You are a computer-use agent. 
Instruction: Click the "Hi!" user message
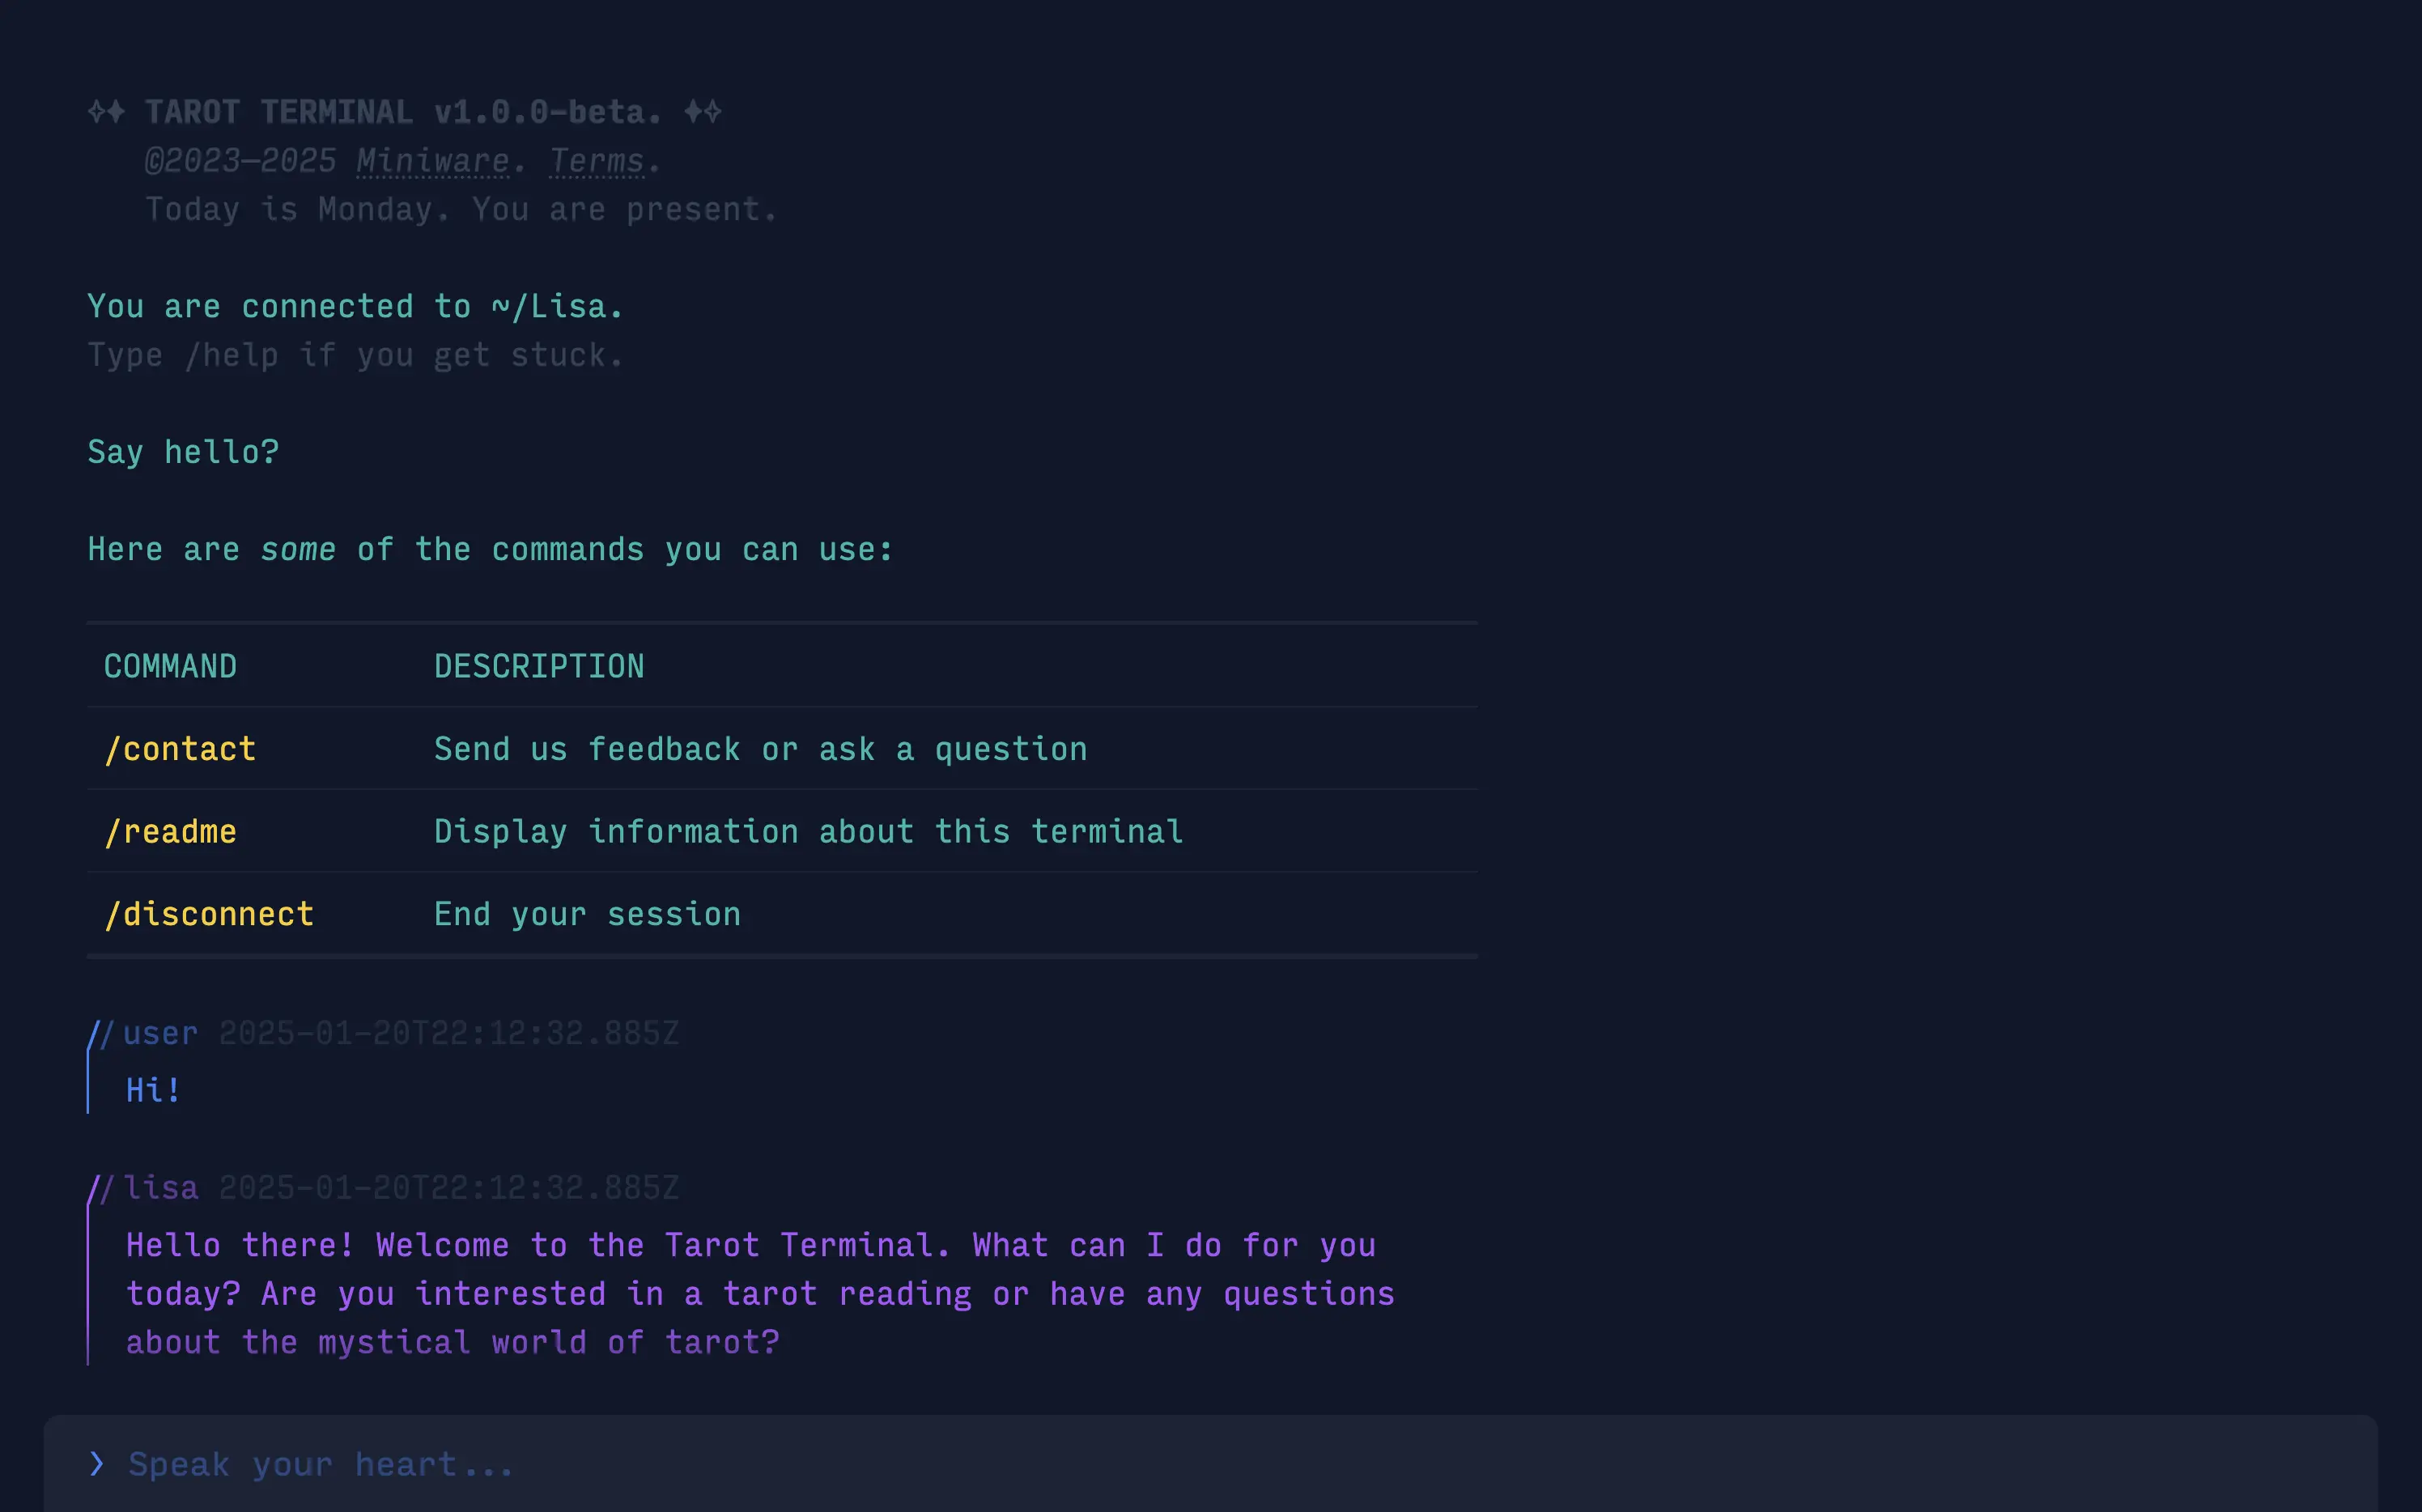(x=153, y=1090)
